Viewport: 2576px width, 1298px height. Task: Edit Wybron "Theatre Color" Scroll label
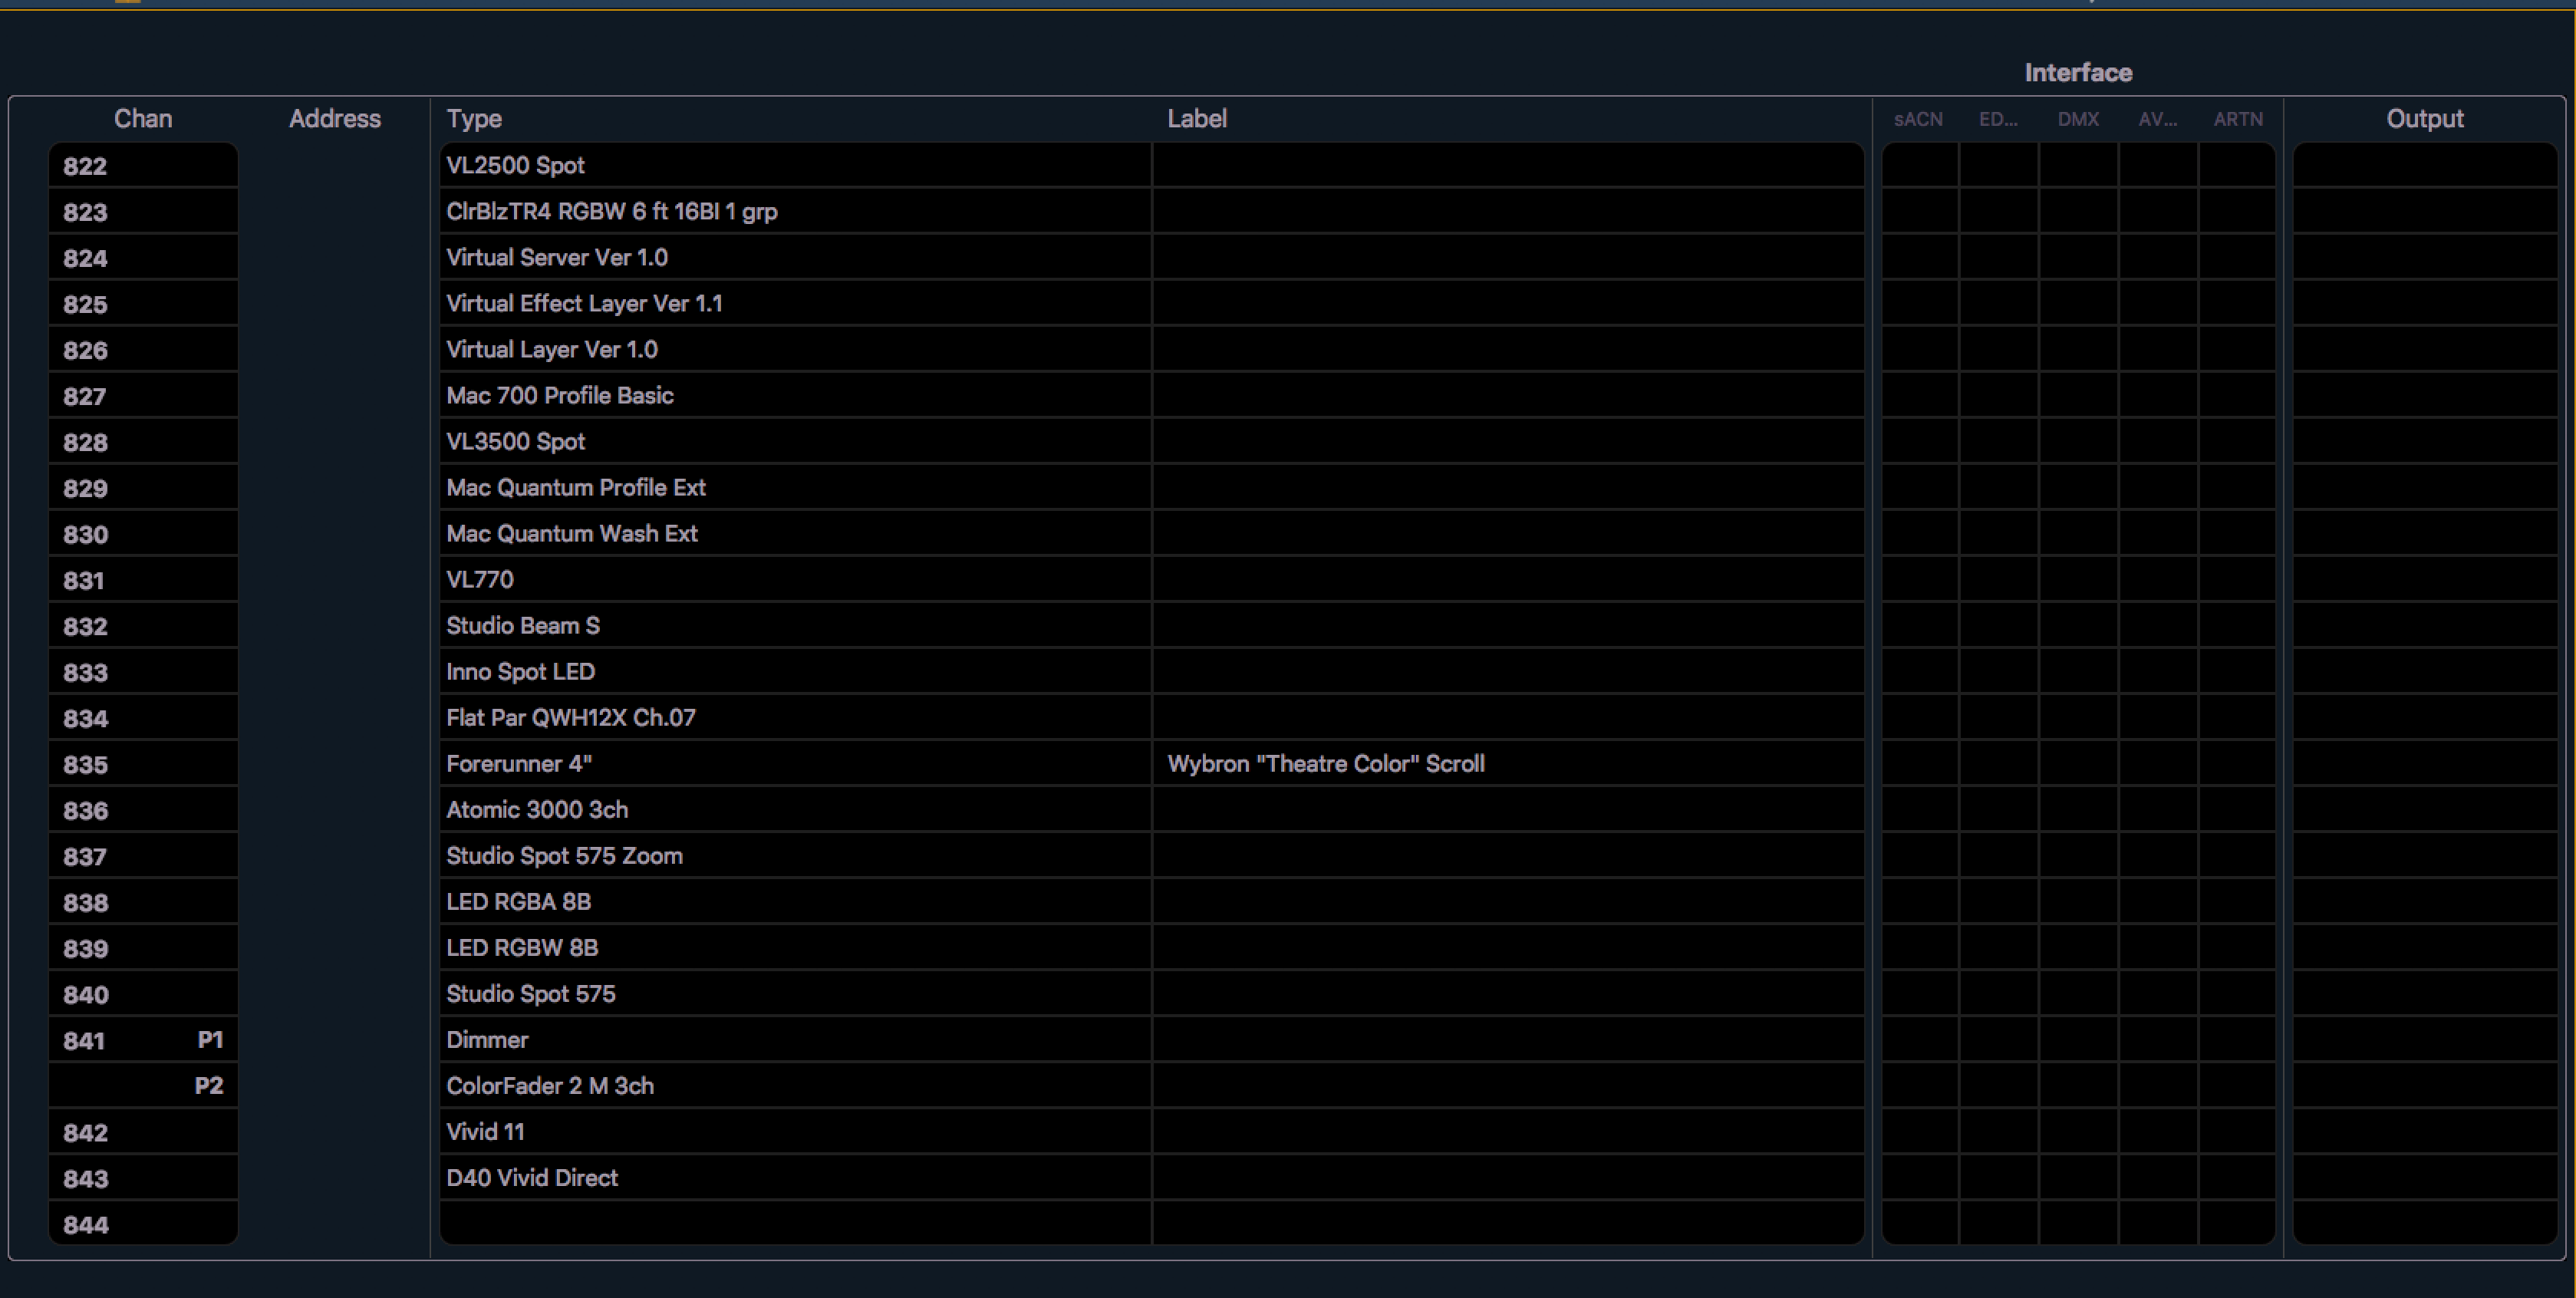click(x=1508, y=764)
